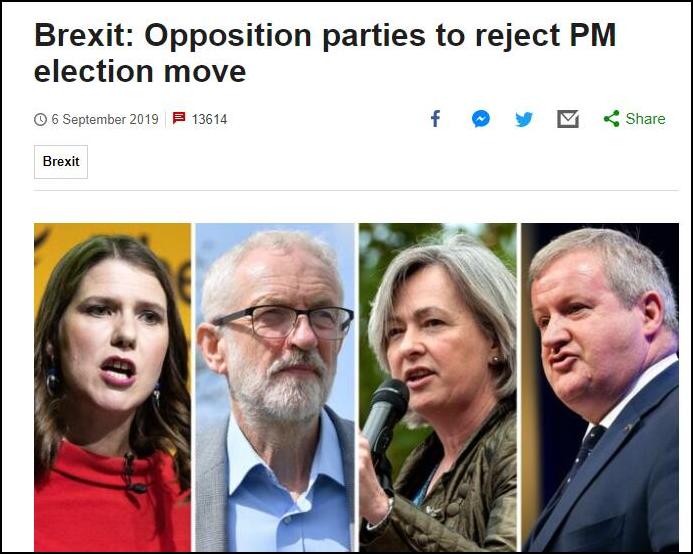The width and height of the screenshot is (693, 554).
Task: Click the clock icon beside the date
Action: pyautogui.click(x=40, y=119)
